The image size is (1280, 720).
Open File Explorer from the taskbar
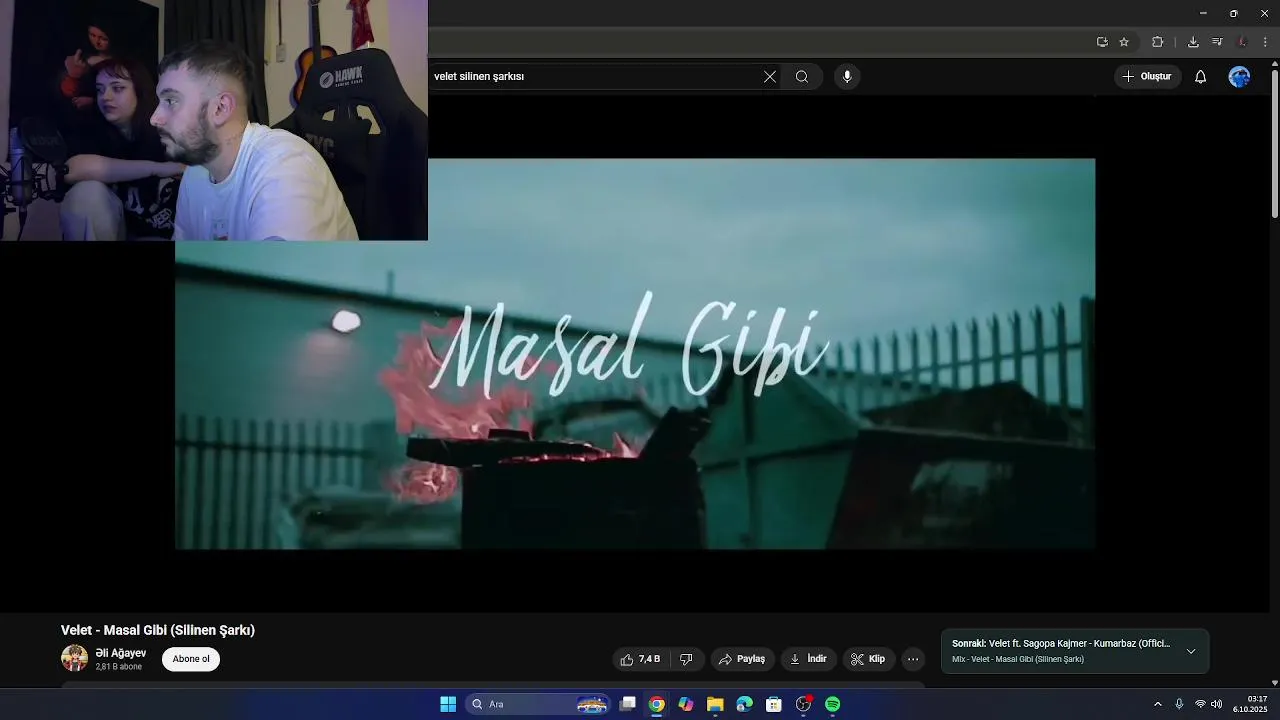coord(715,704)
